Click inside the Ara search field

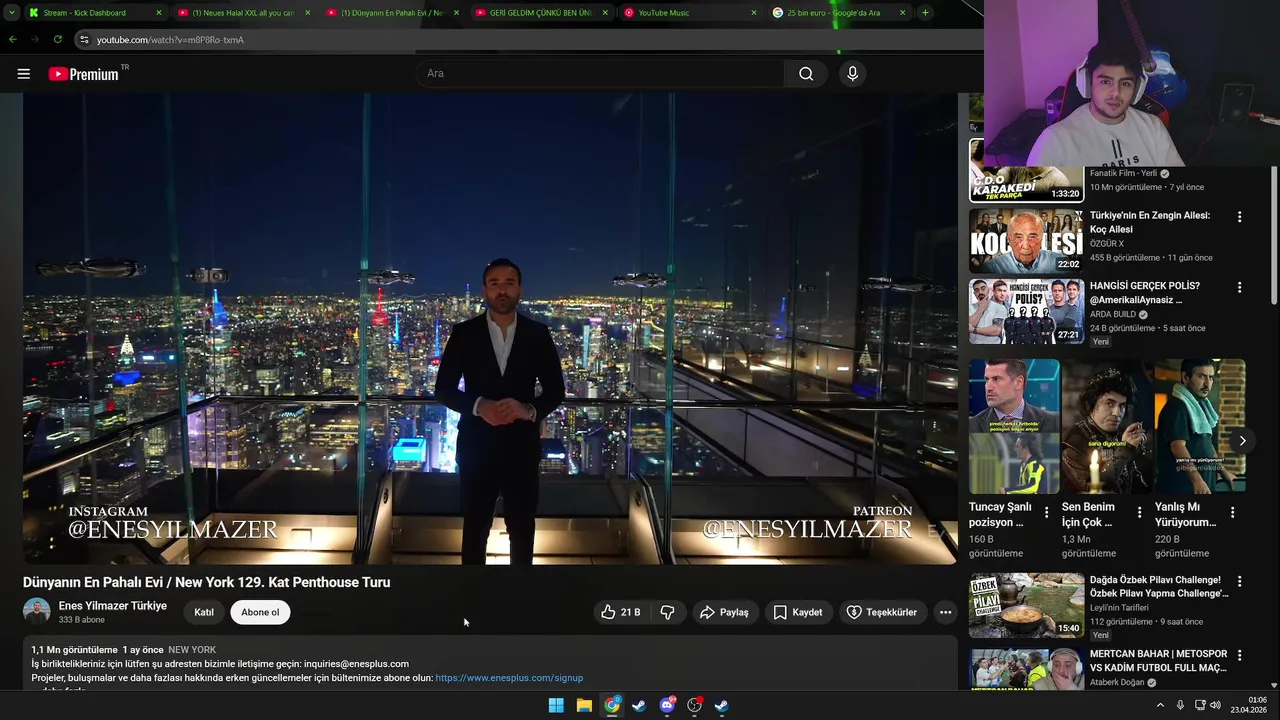click(600, 74)
